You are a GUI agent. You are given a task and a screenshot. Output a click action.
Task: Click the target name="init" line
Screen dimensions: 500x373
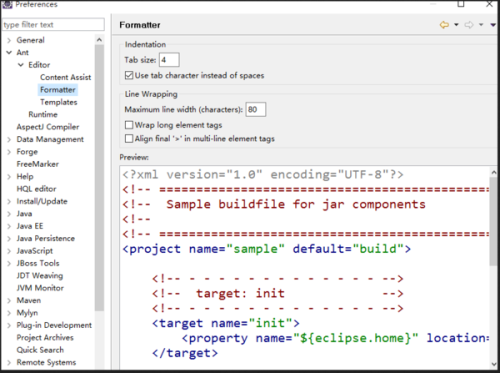click(226, 323)
